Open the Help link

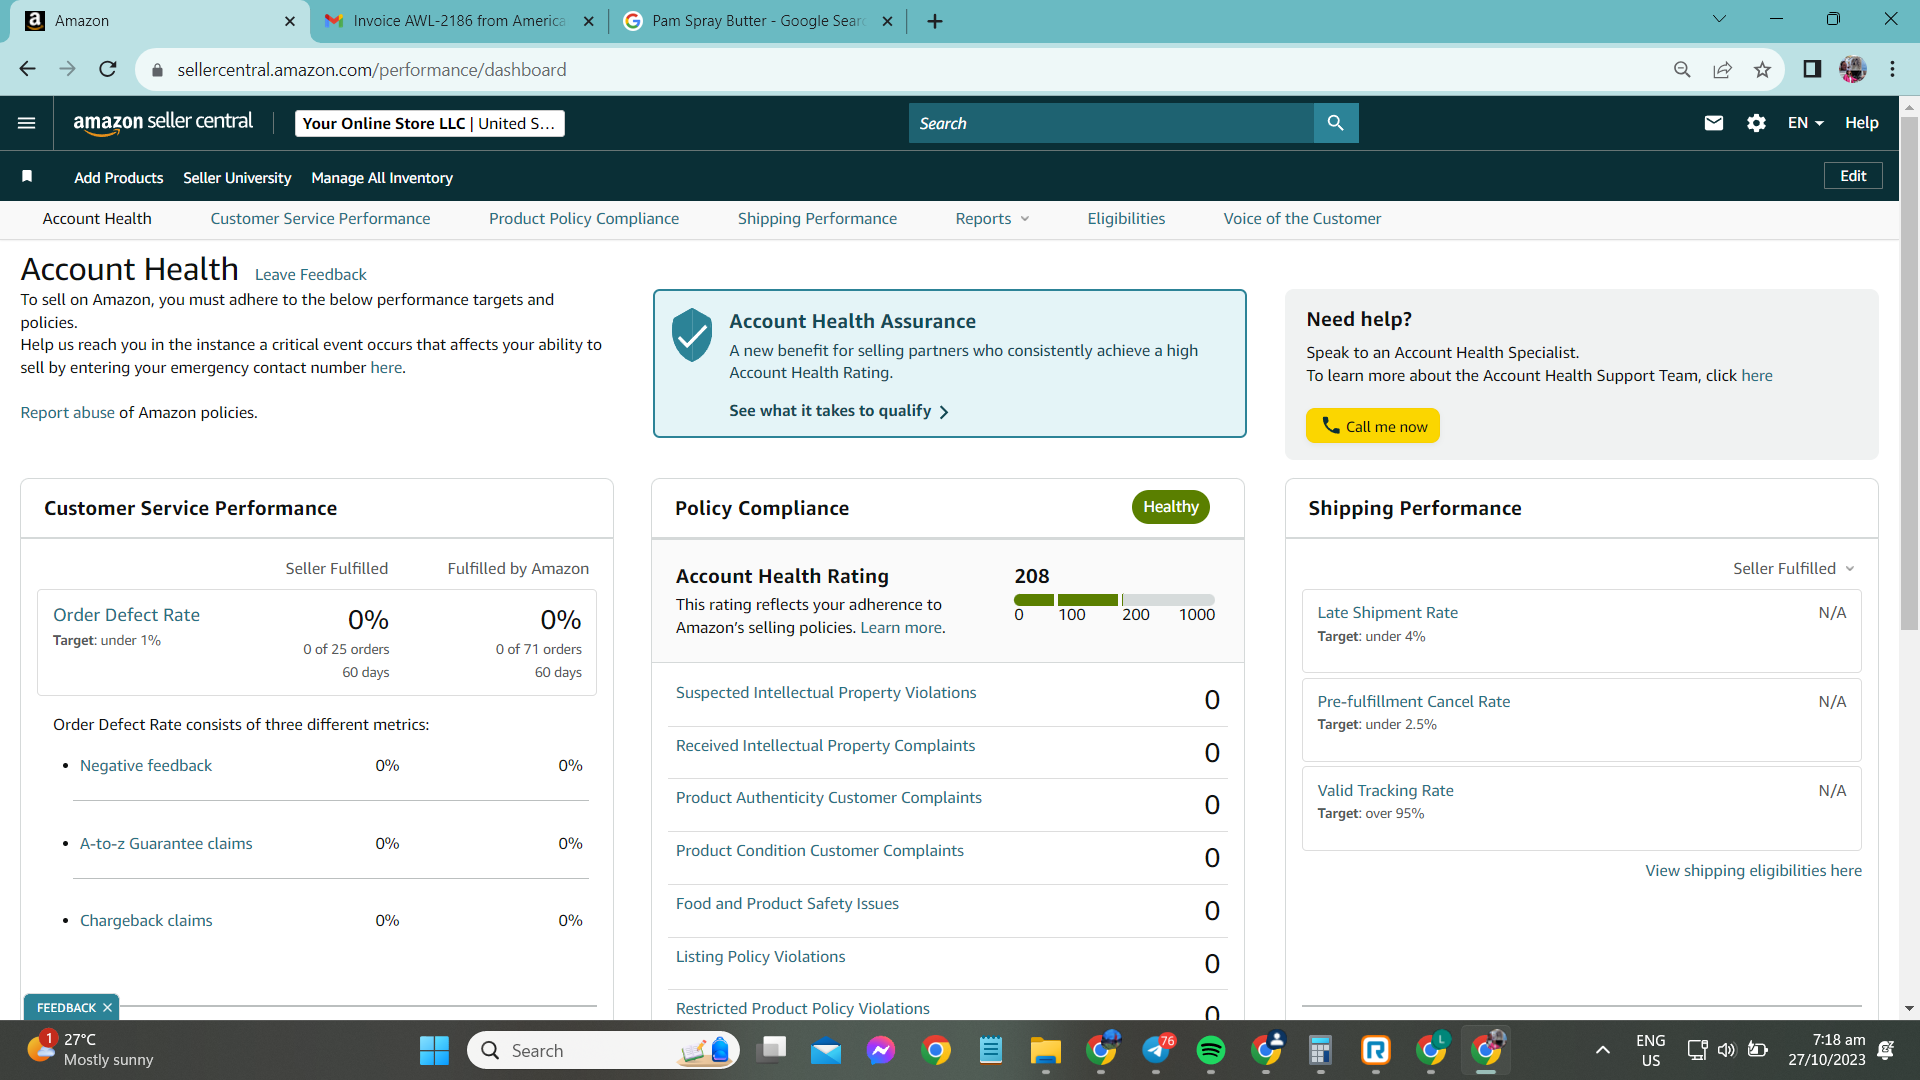coord(1861,123)
